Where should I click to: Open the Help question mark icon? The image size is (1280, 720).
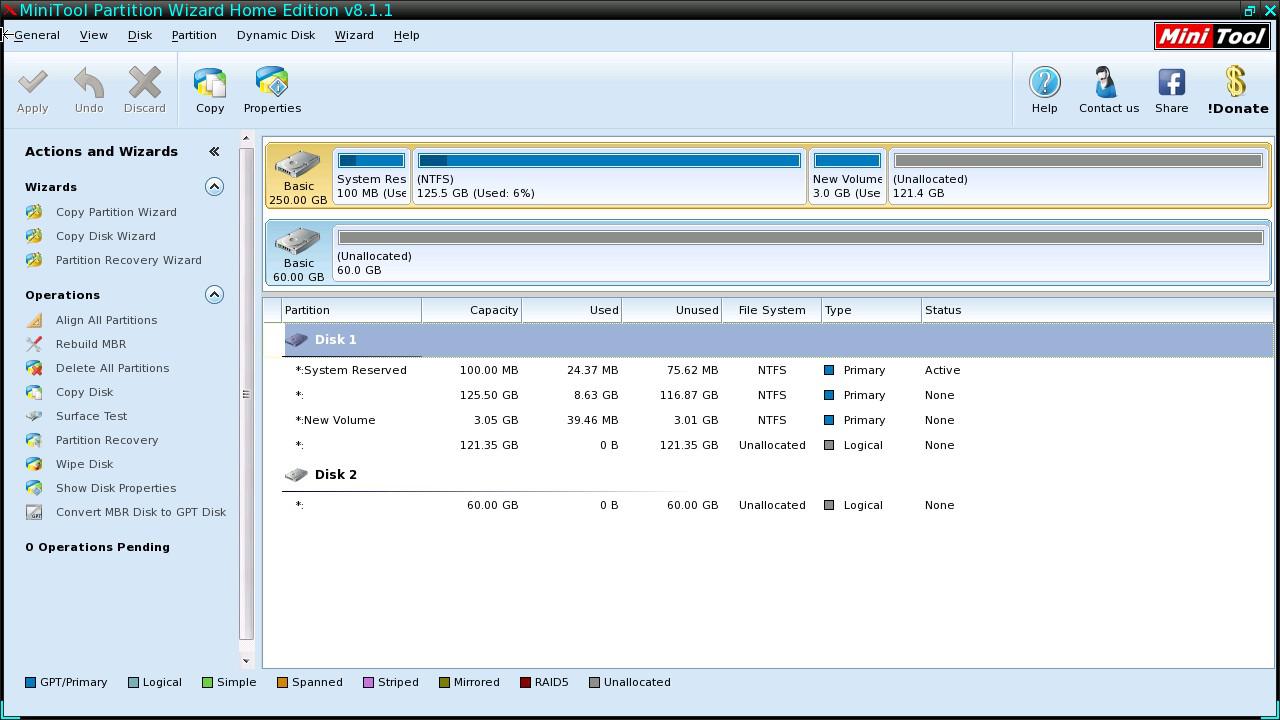1044,82
